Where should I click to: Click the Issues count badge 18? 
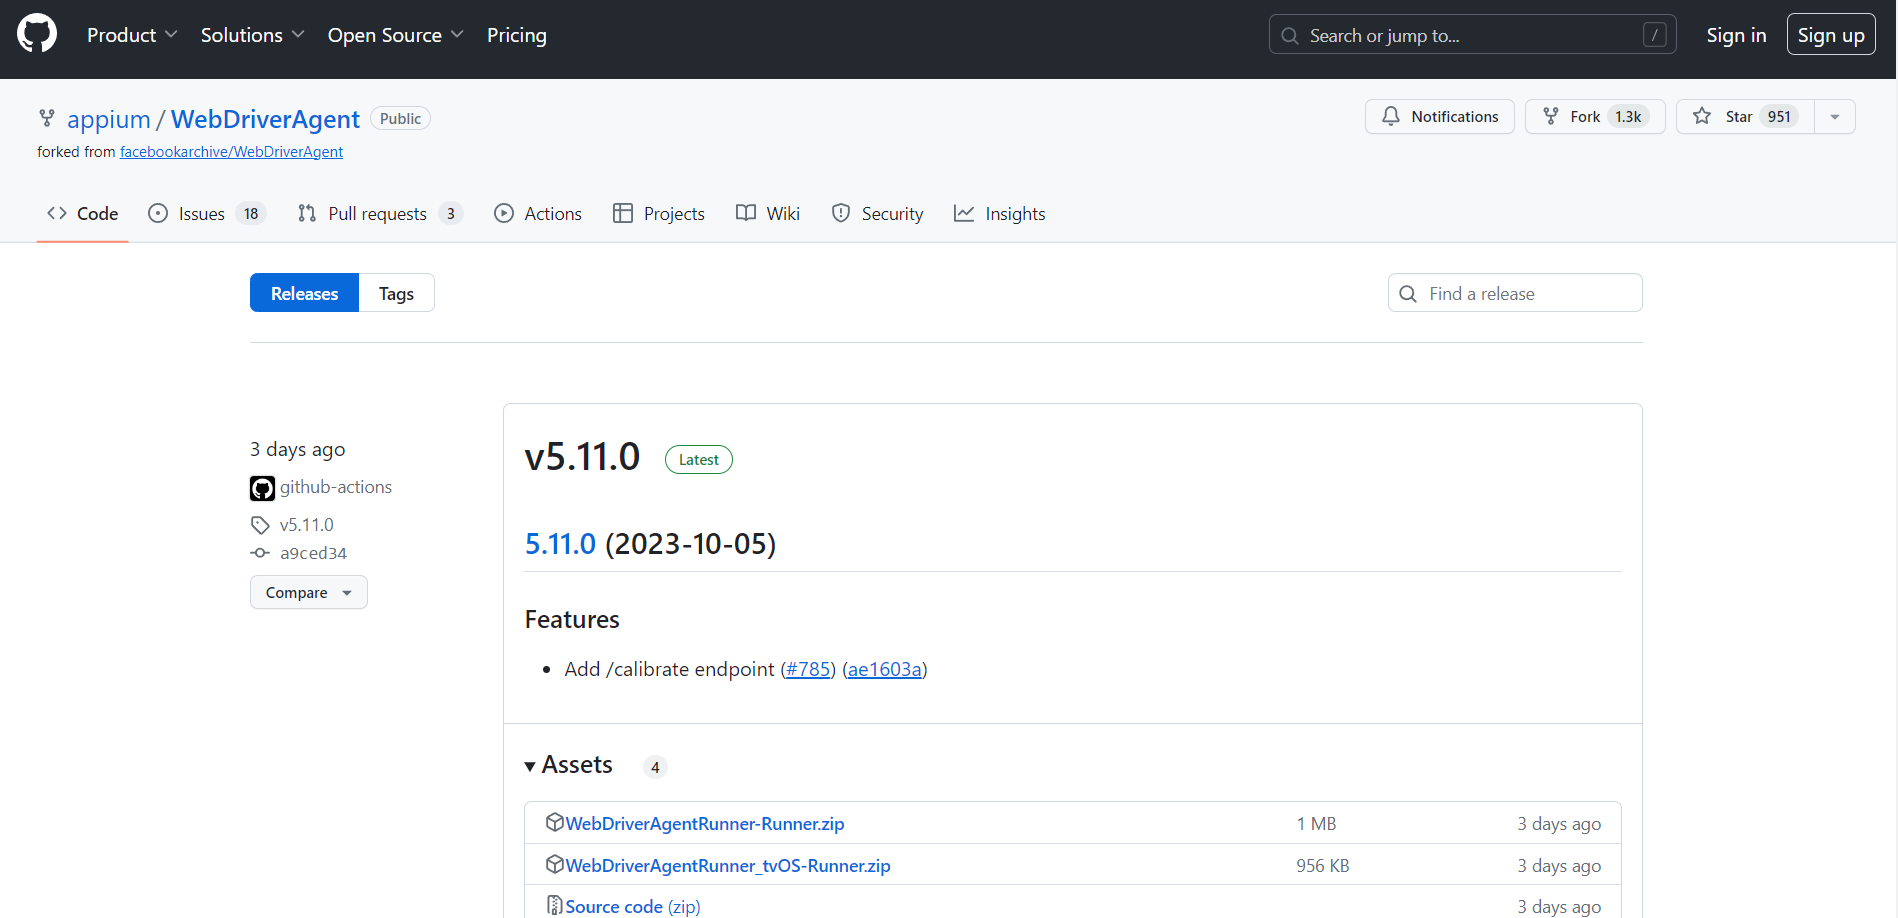(251, 214)
